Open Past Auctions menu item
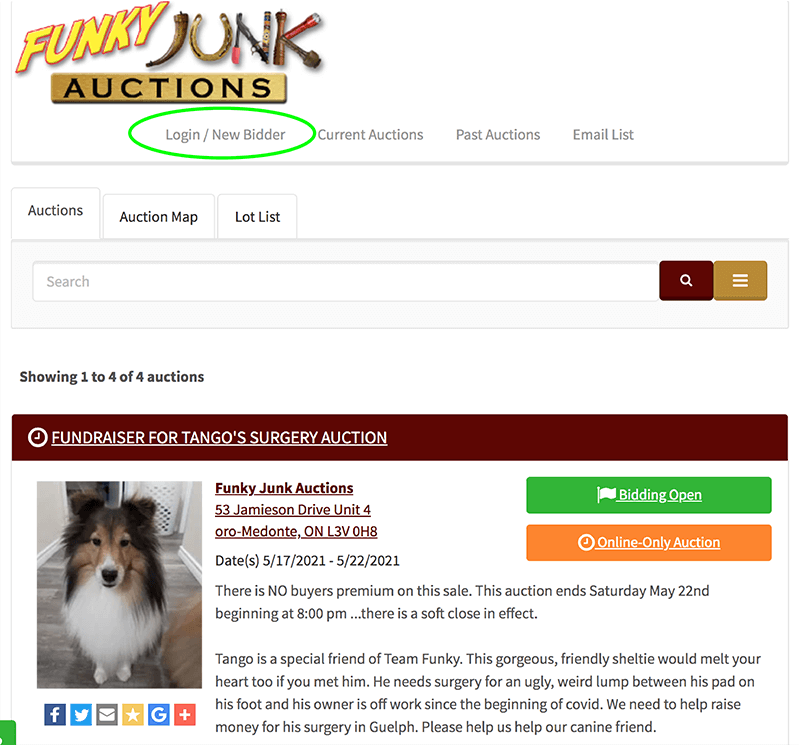The width and height of the screenshot is (800, 745). tap(498, 134)
